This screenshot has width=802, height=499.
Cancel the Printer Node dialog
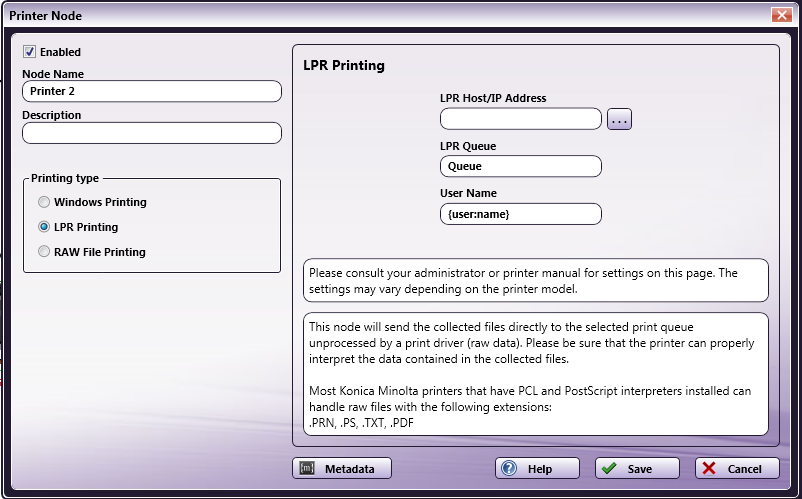(x=737, y=468)
